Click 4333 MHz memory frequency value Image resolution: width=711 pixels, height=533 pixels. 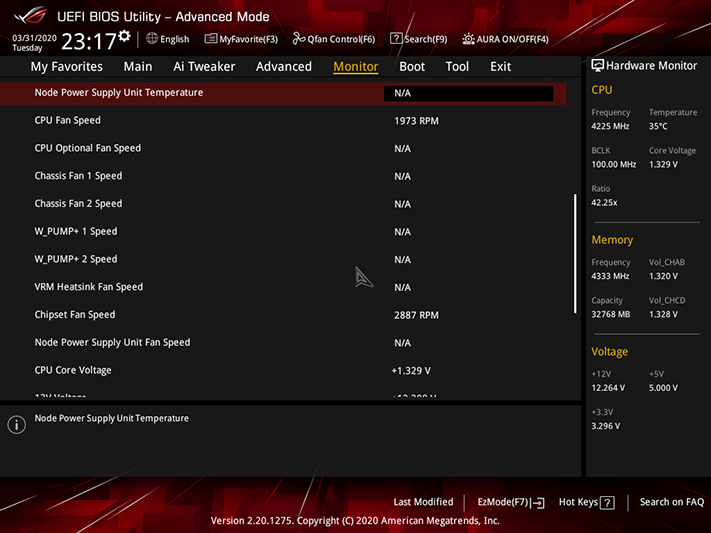coord(610,276)
